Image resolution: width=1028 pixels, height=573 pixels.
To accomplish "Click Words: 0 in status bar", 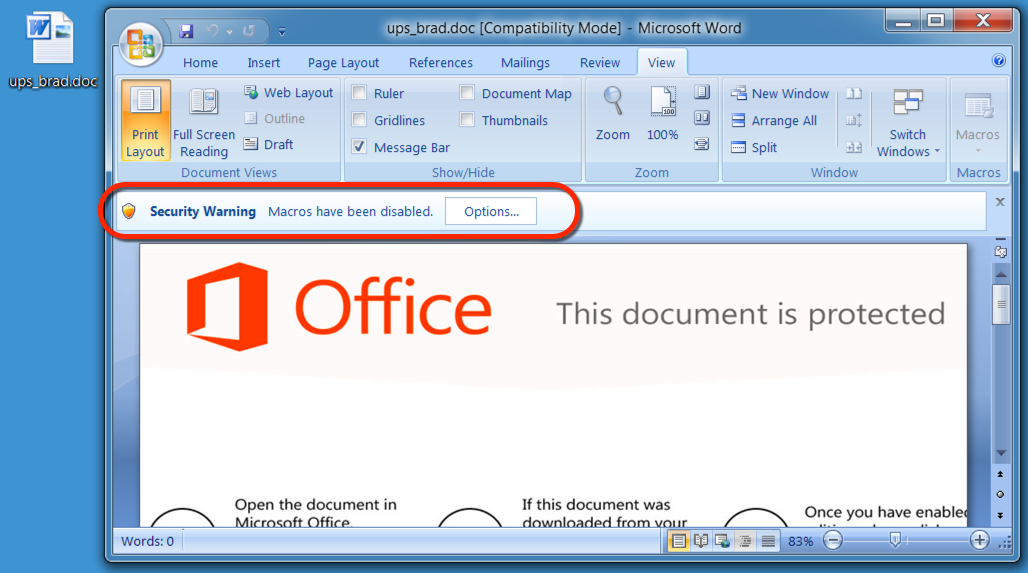I will 148,542.
